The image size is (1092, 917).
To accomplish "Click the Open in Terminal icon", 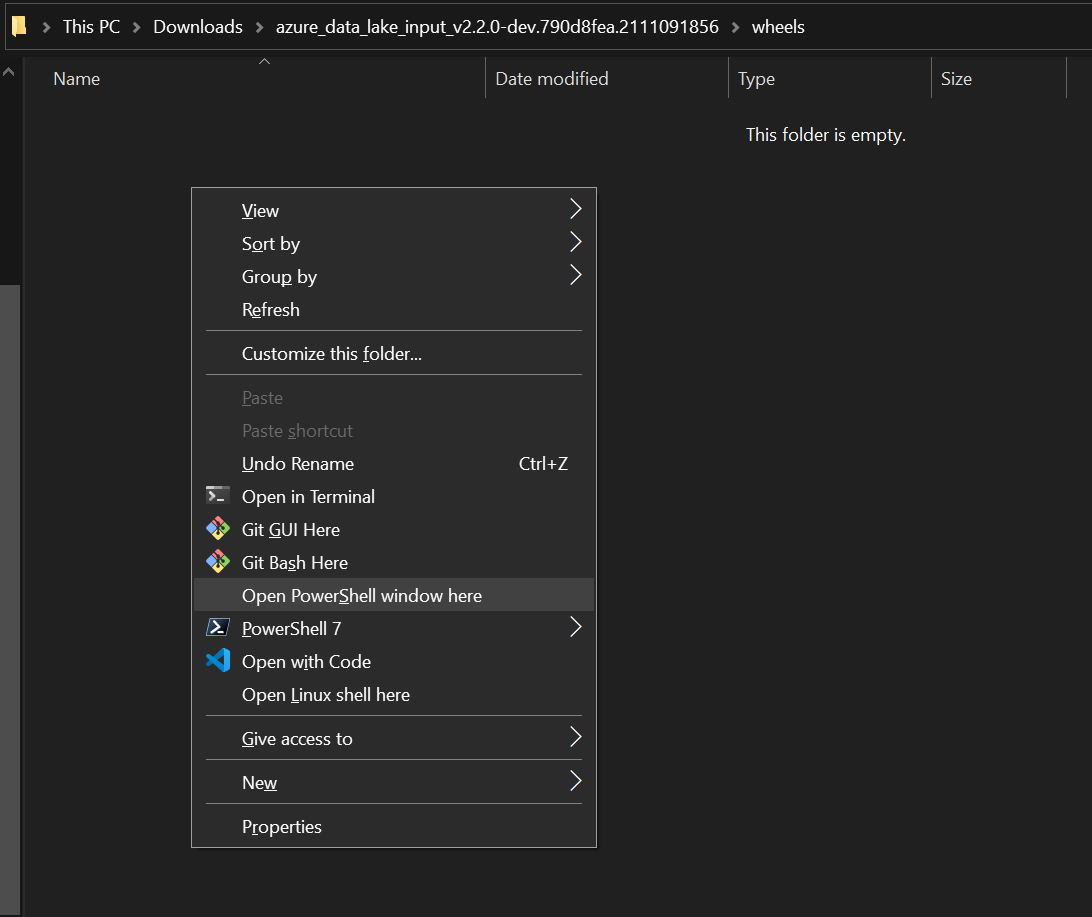I will [x=217, y=495].
